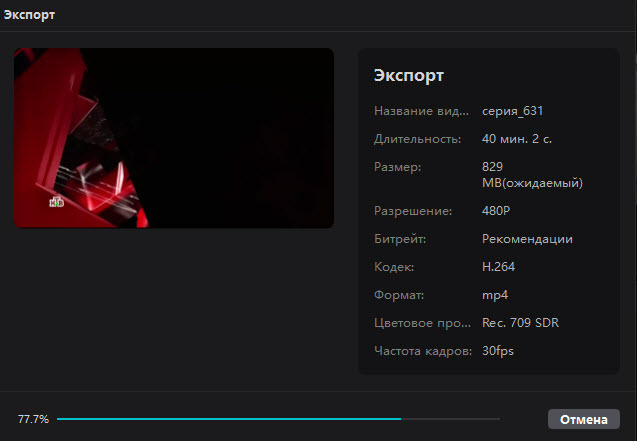Image resolution: width=637 pixels, height=441 pixels.
Task: Click the resolution value 480P
Action: 496,211
